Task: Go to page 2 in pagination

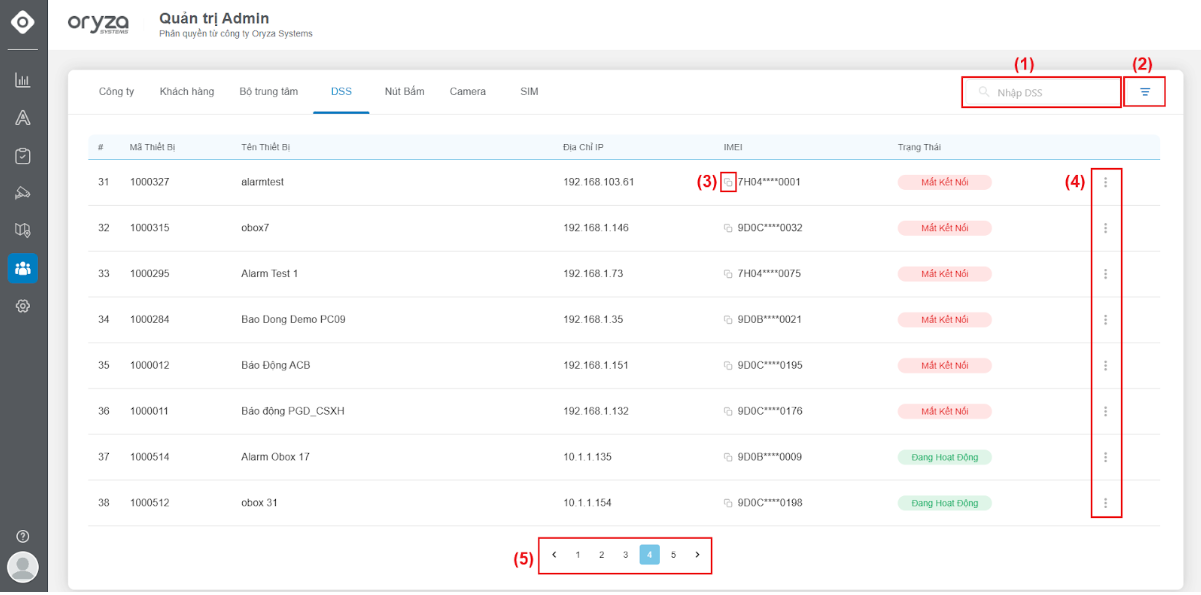Action: pos(602,554)
